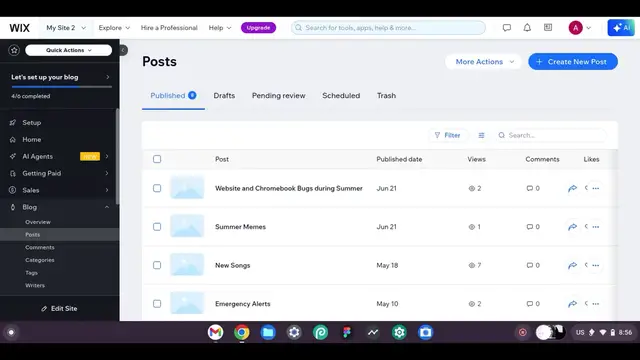
Task: Click the customize columns icon next to Filter
Action: coord(481,135)
